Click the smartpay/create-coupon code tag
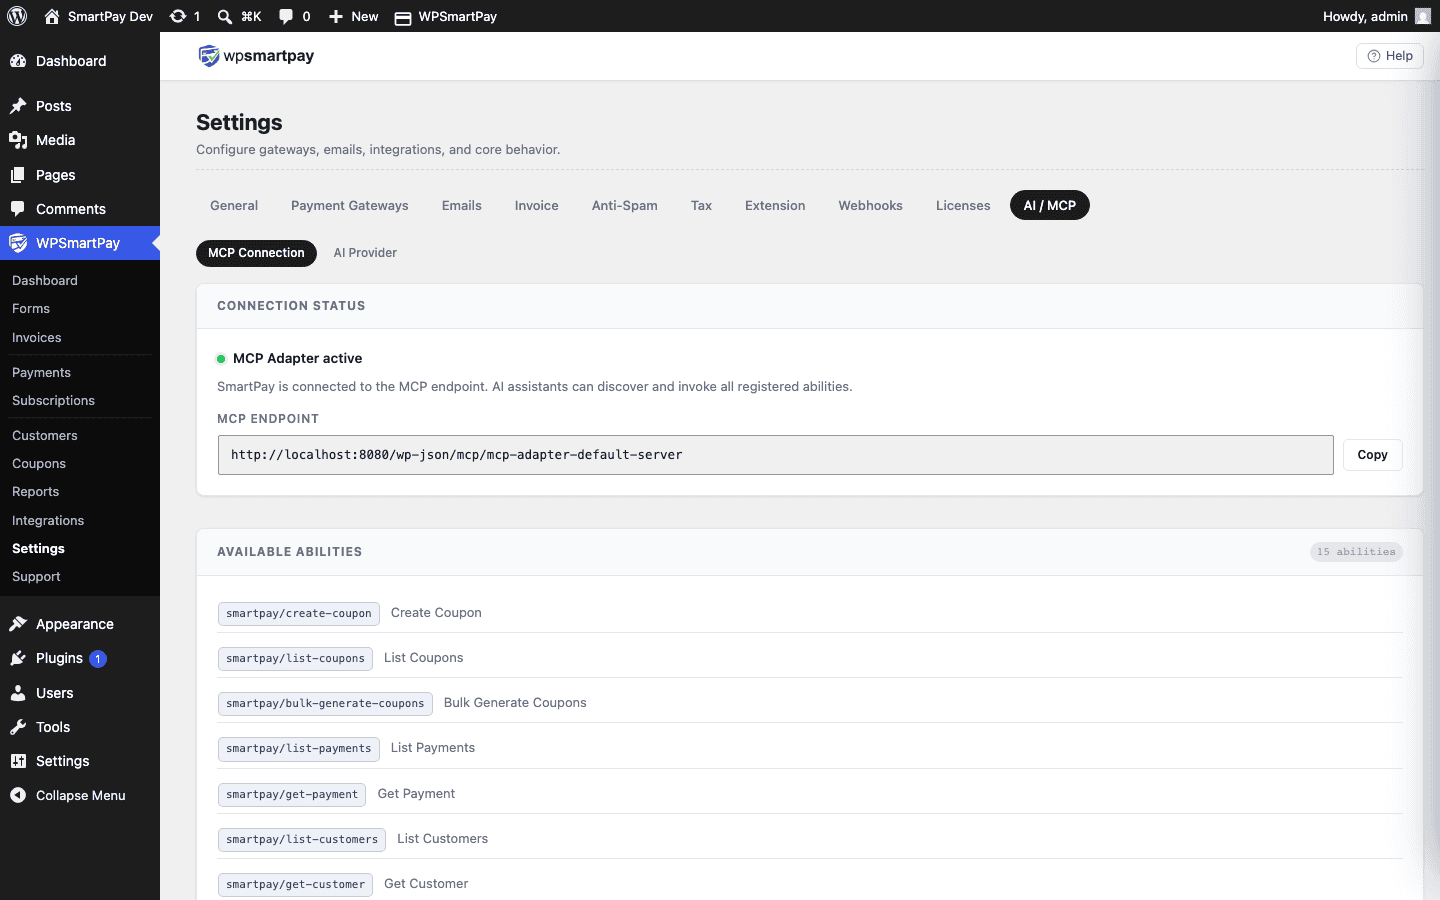The height and width of the screenshot is (900, 1440). tap(299, 613)
